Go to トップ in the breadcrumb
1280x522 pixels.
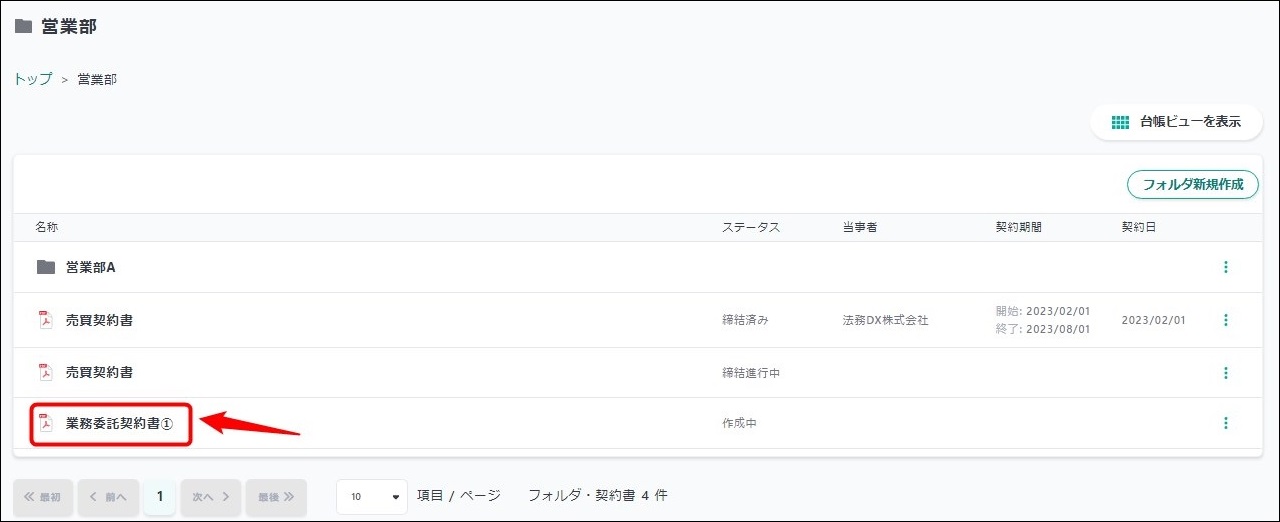click(33, 79)
